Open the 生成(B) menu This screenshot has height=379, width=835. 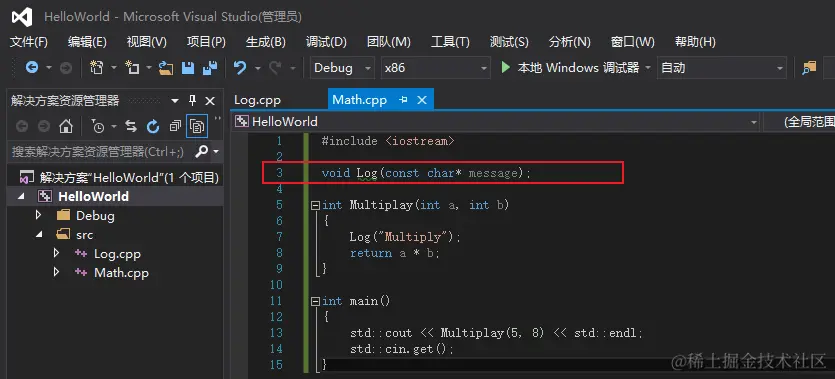(266, 42)
